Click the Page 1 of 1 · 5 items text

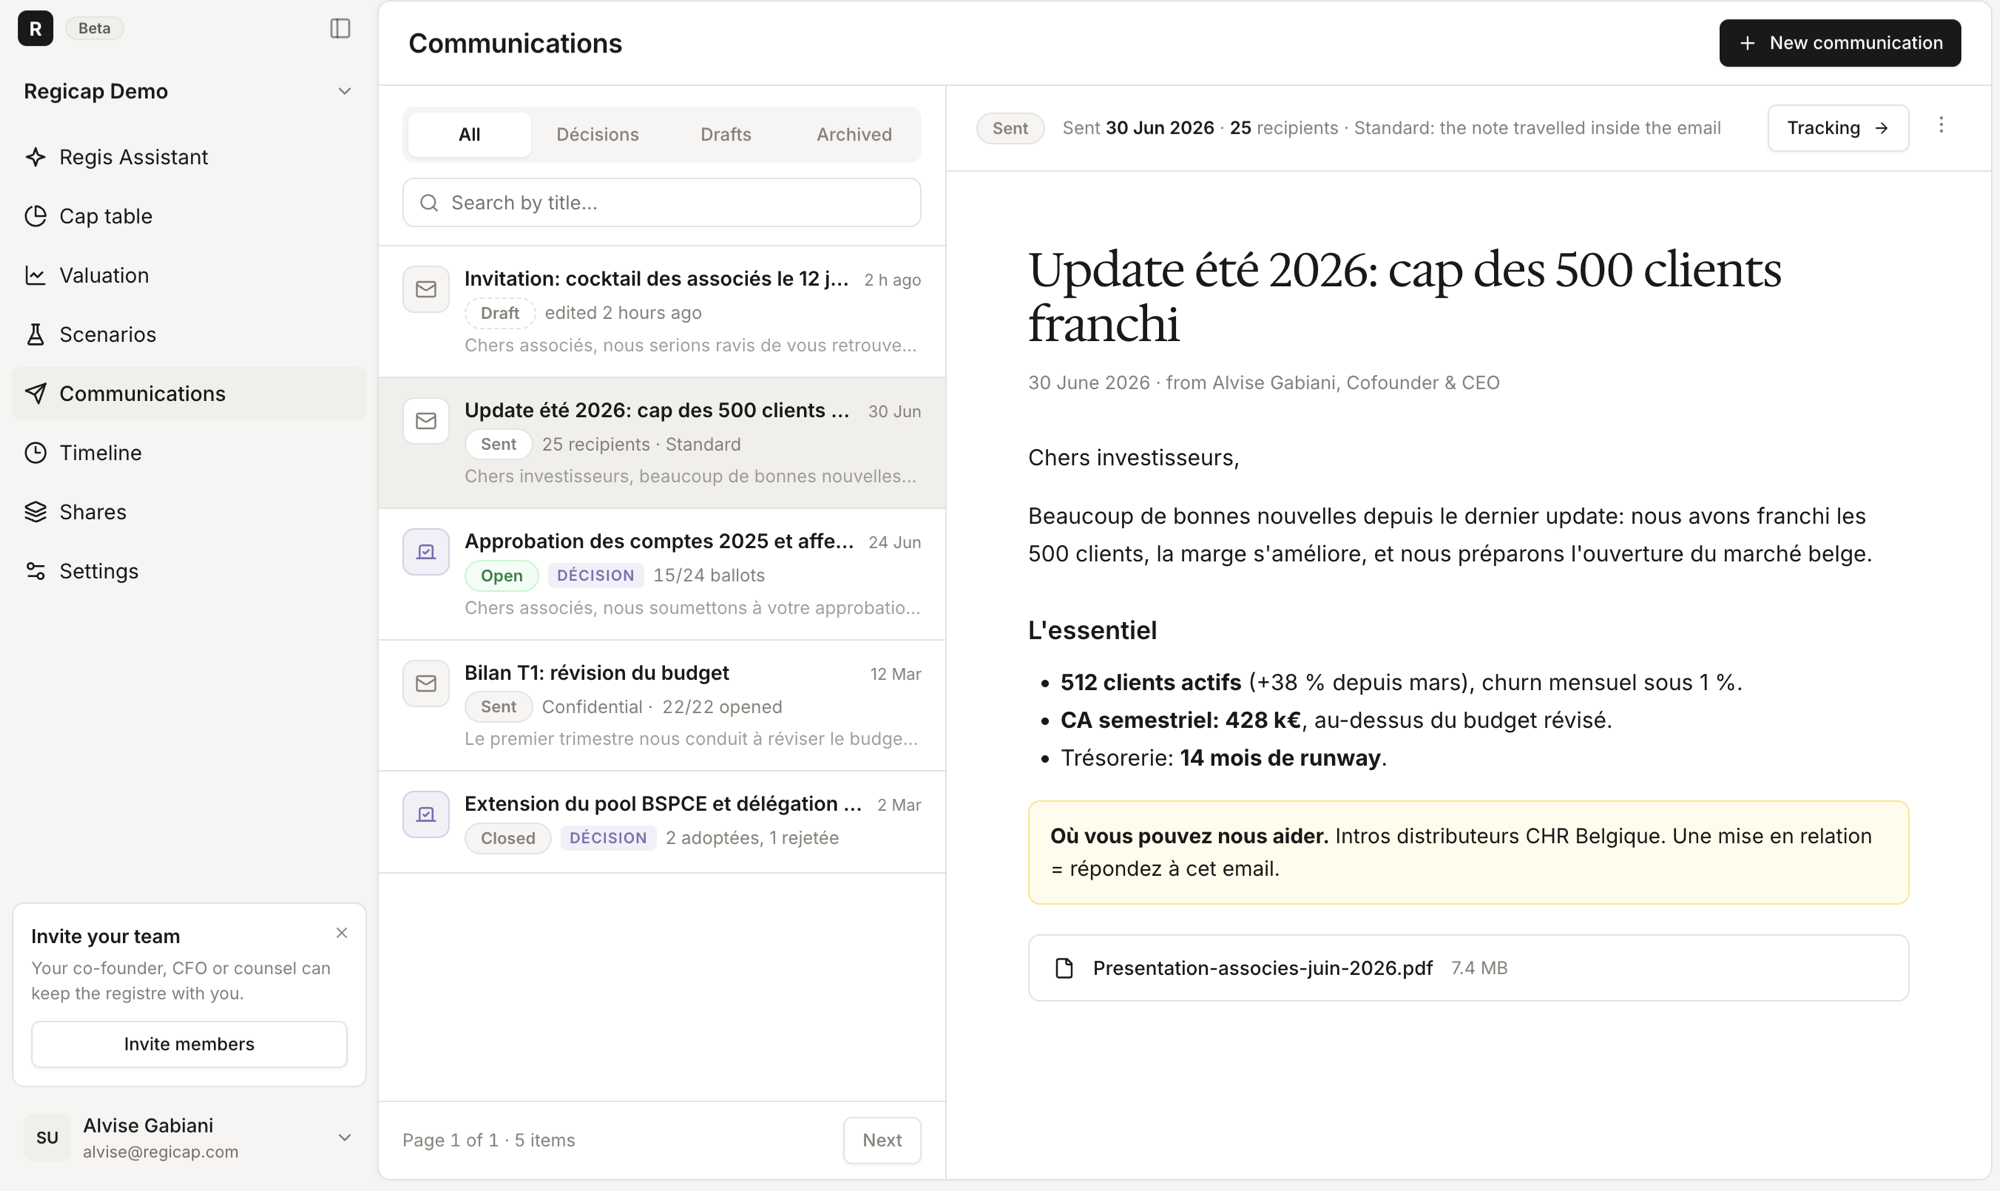tap(489, 1140)
